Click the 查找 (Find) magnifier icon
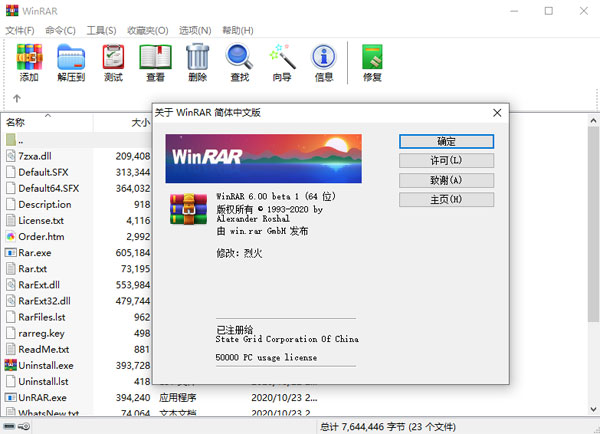The height and width of the screenshot is (434, 600). pyautogui.click(x=239, y=61)
